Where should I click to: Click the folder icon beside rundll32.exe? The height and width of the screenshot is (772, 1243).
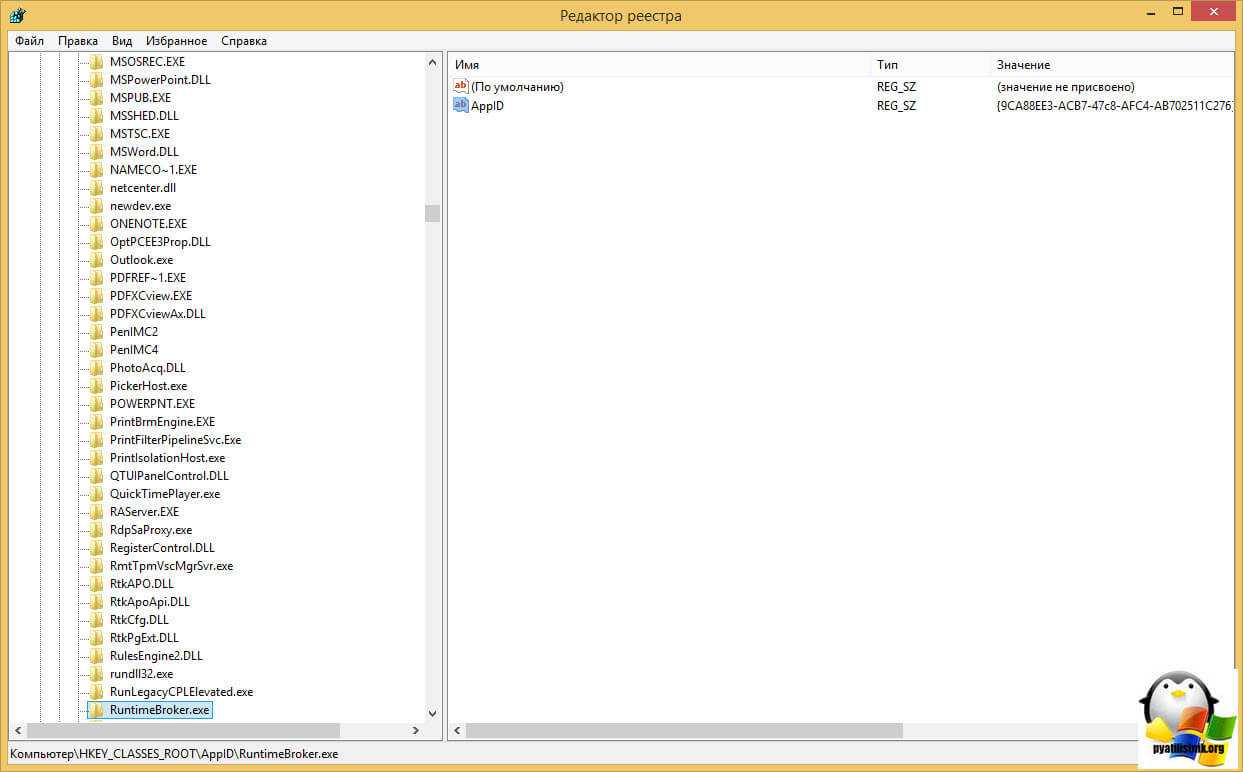(96, 674)
